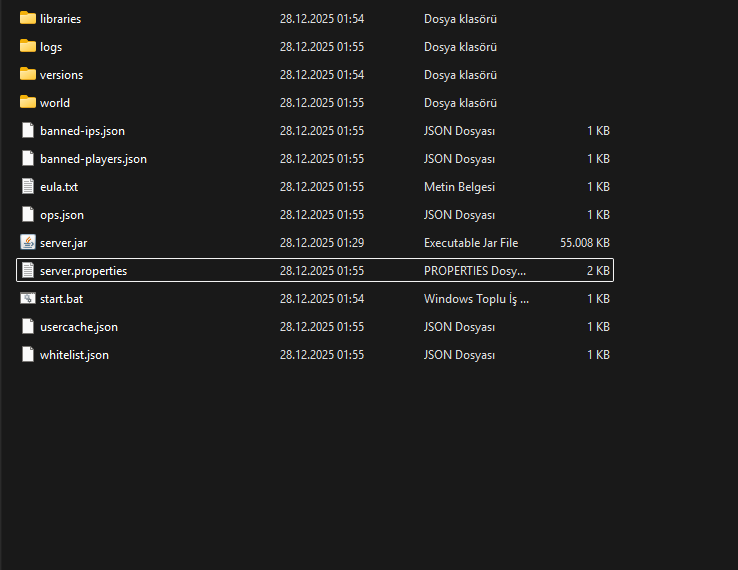Click the start.bat batch file icon
The width and height of the screenshot is (738, 570).
[28, 298]
